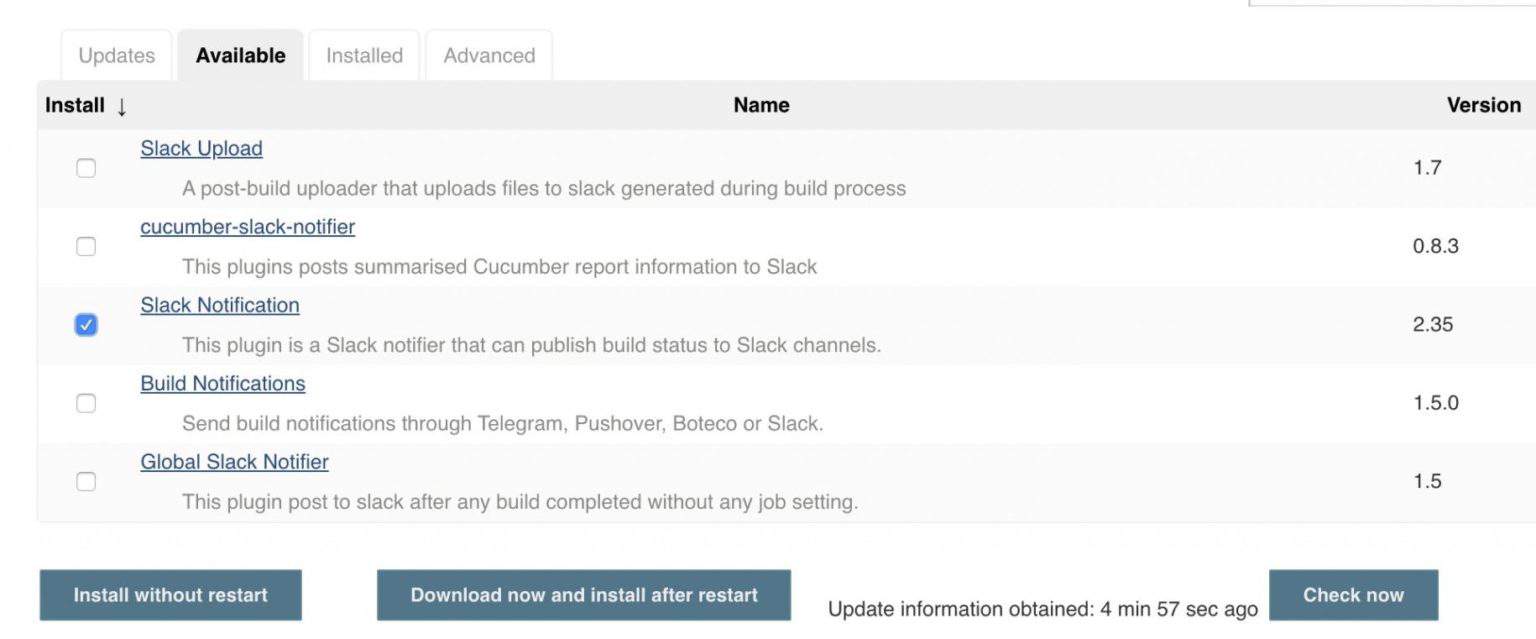Select Global Slack Notifier for install
This screenshot has width=1536, height=639.
(x=86, y=481)
